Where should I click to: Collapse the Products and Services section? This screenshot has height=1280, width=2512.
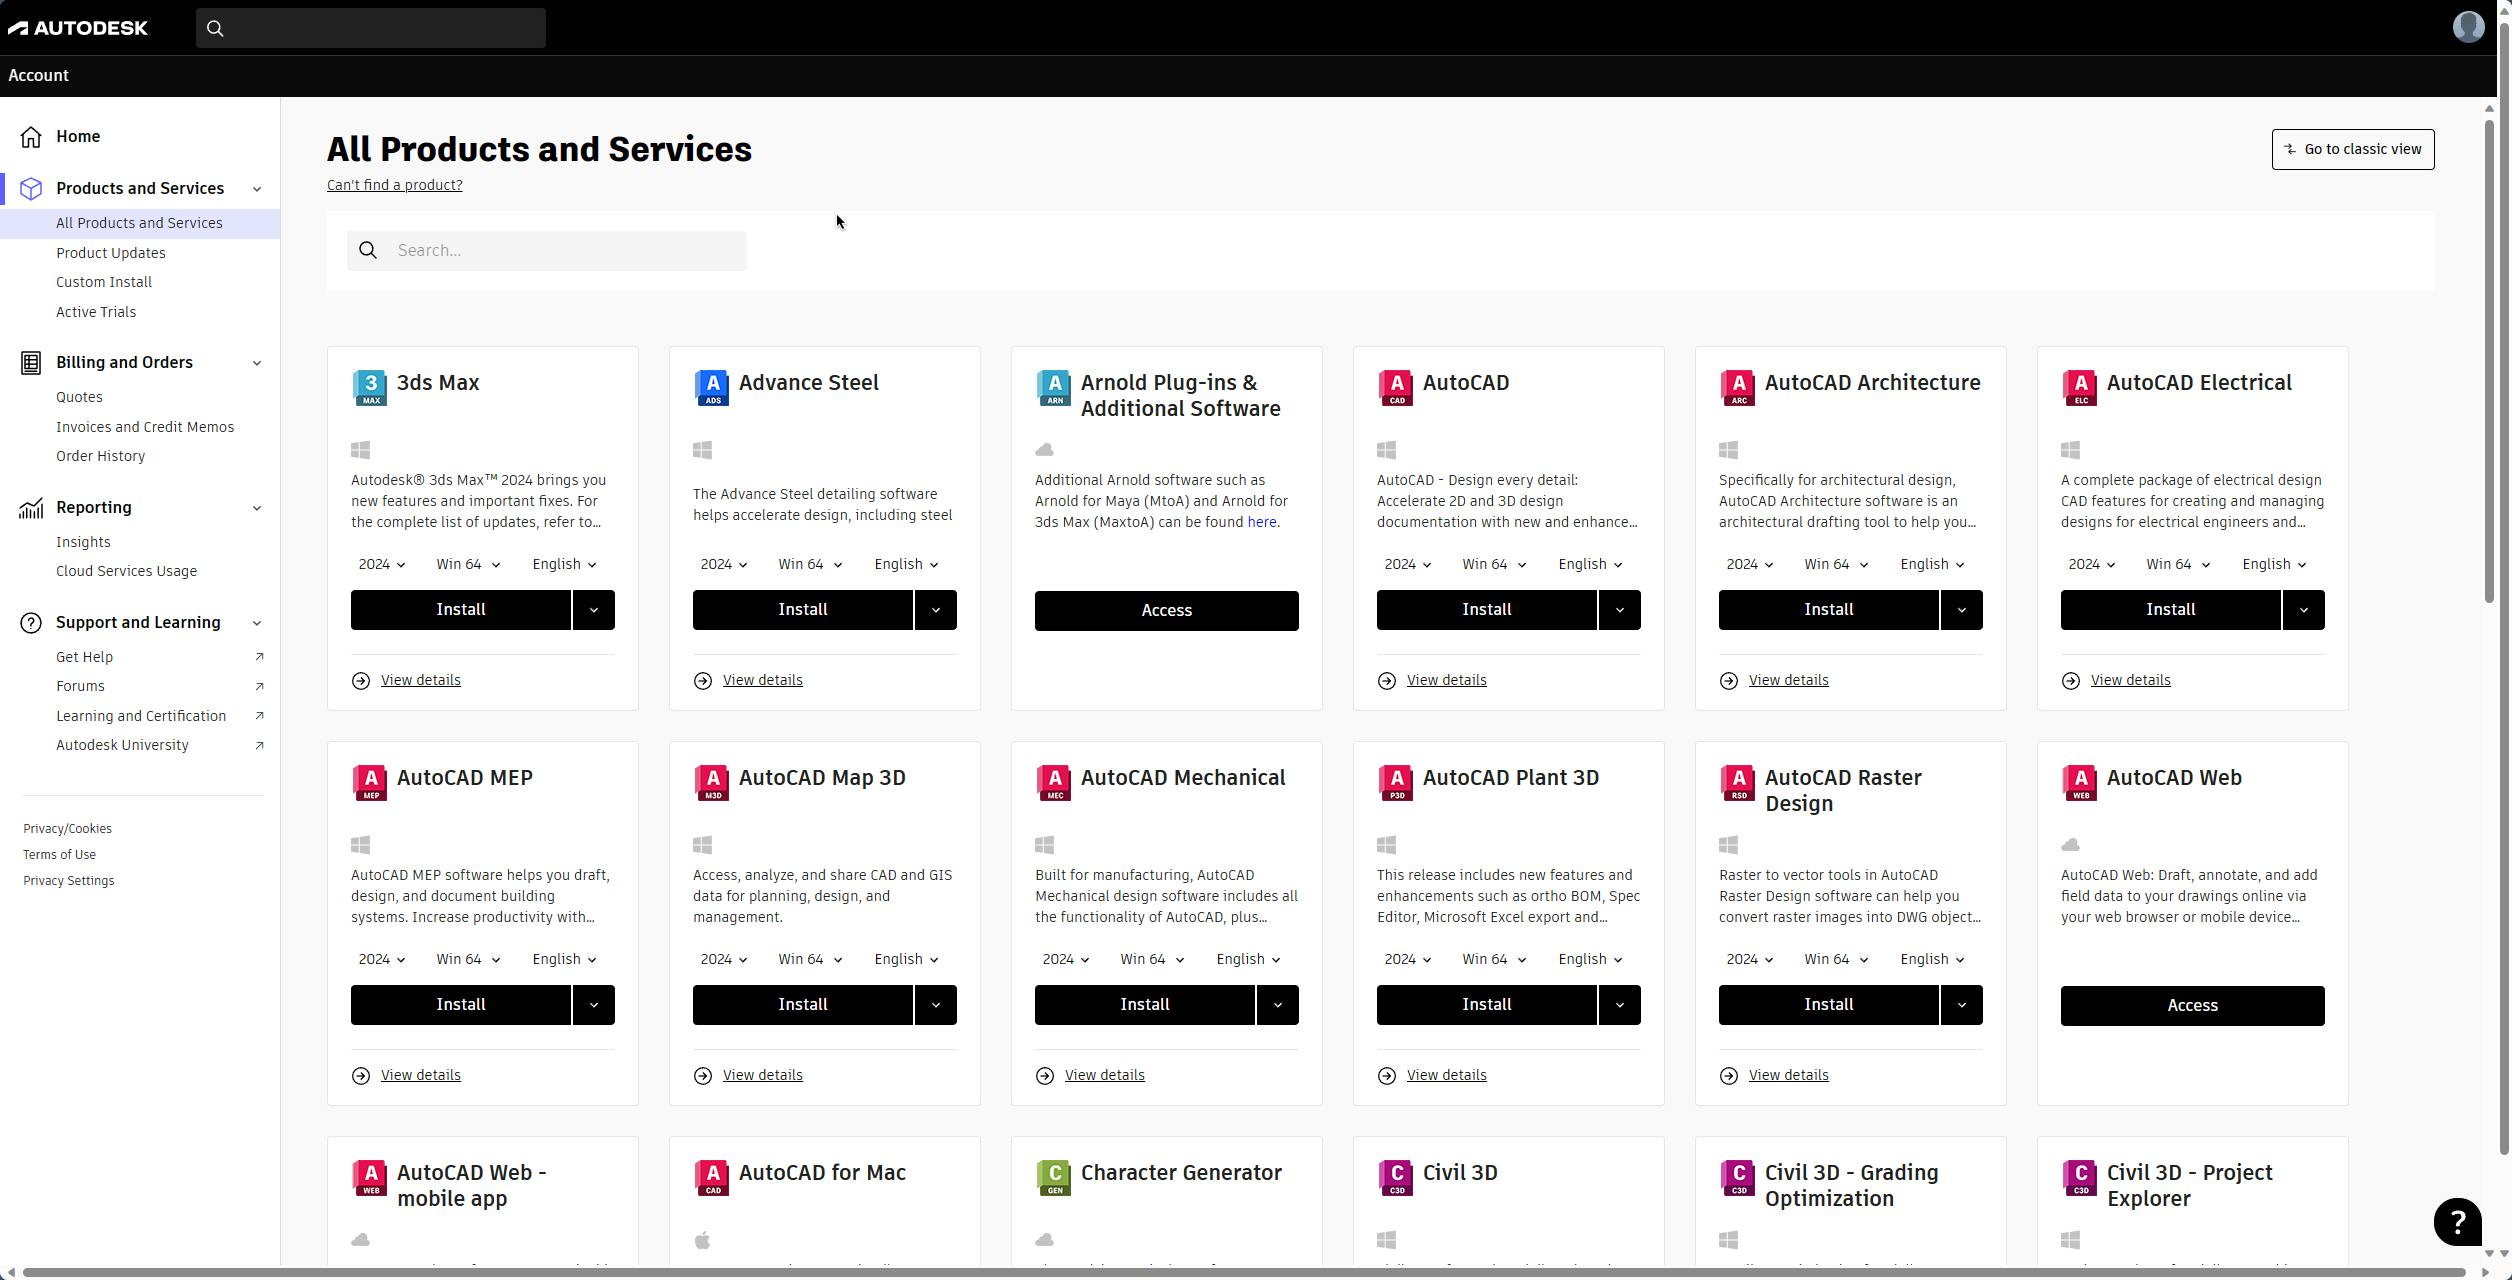[257, 189]
